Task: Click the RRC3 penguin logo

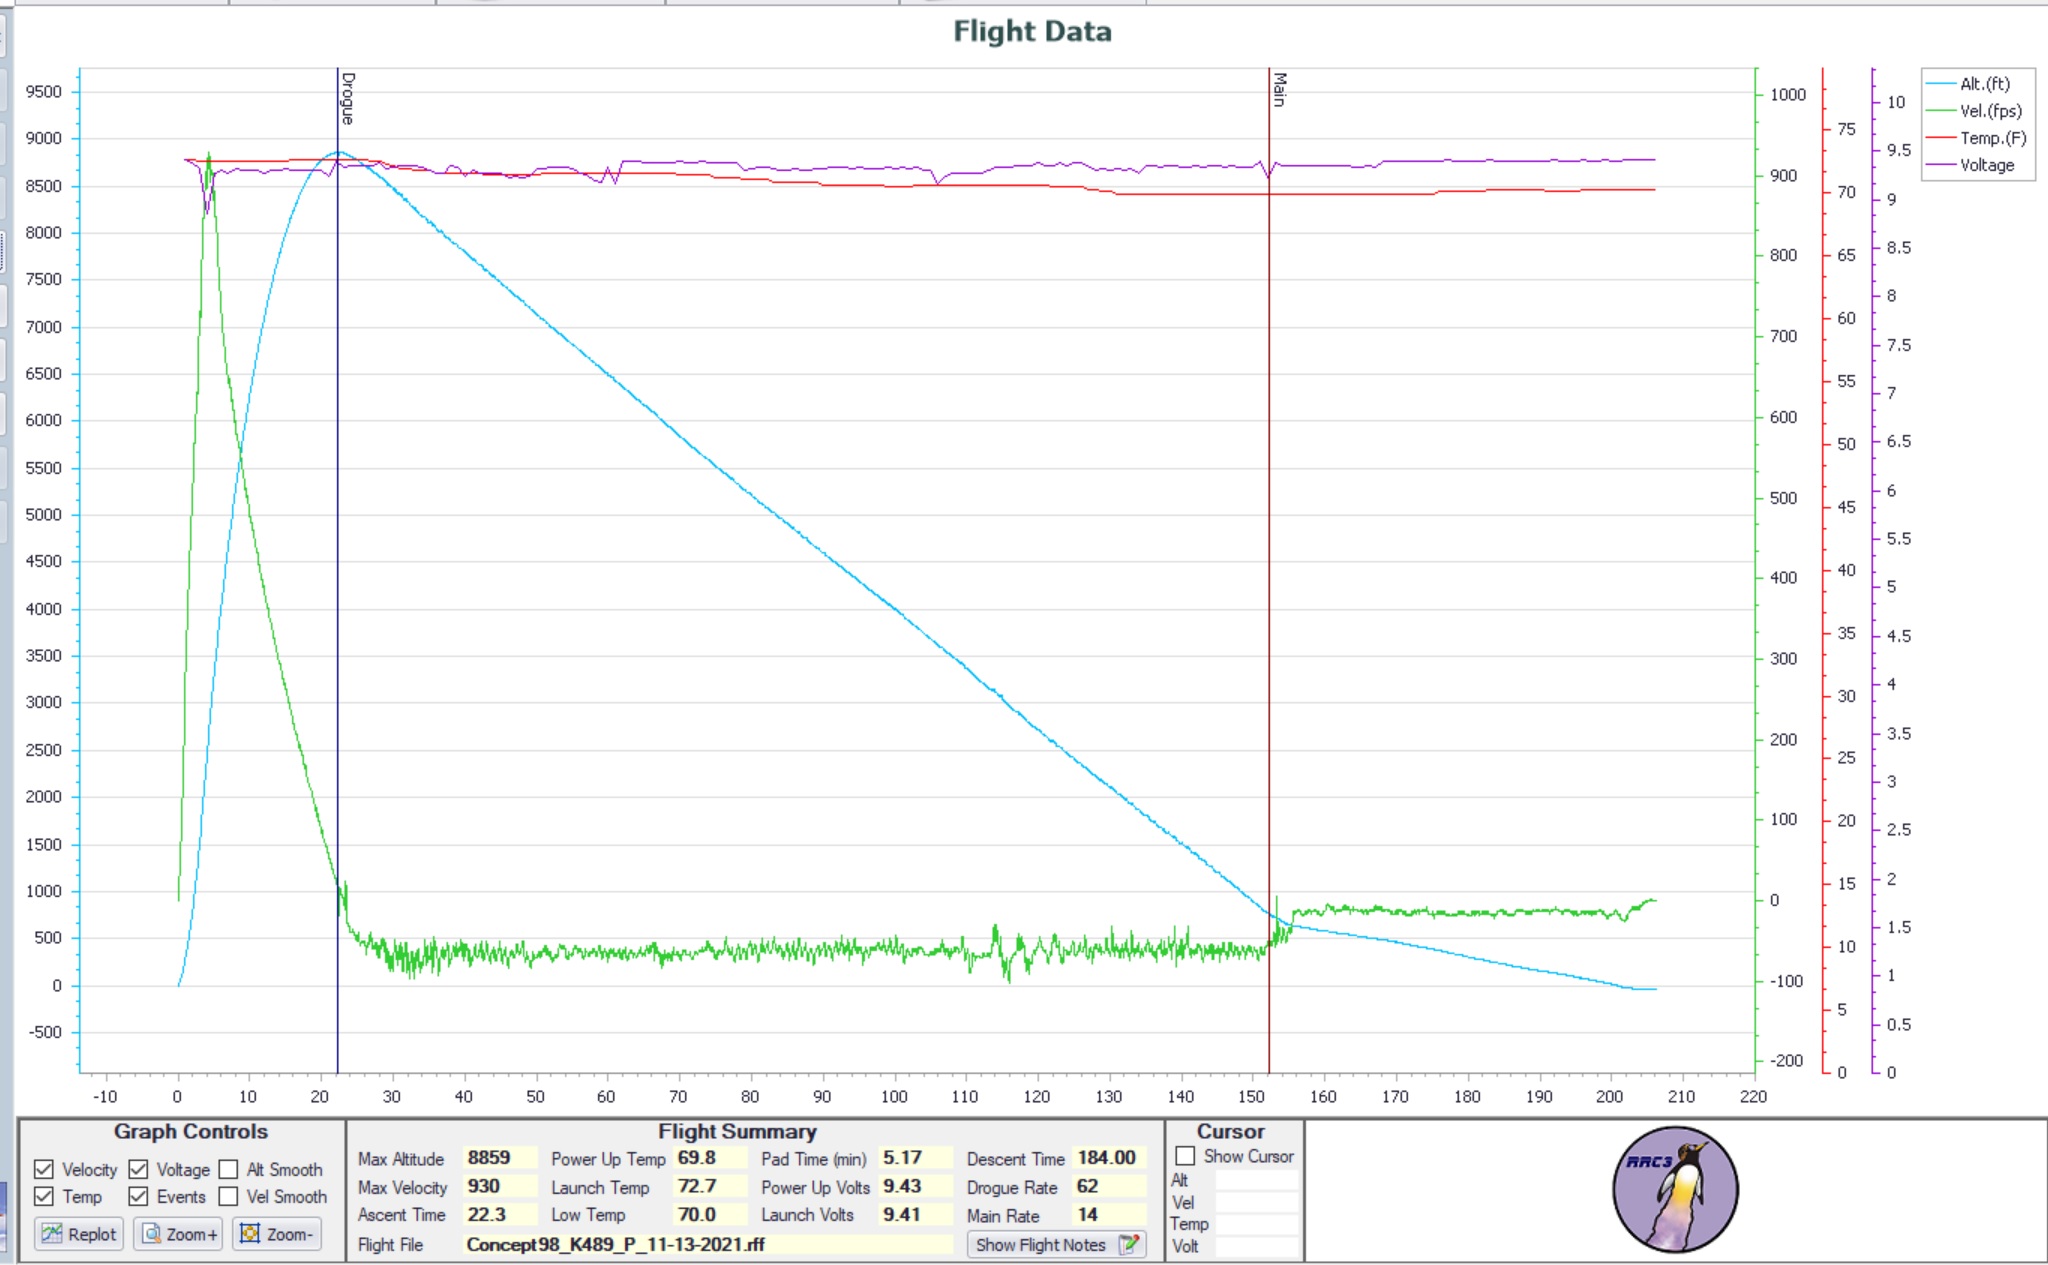Action: tap(1675, 1190)
